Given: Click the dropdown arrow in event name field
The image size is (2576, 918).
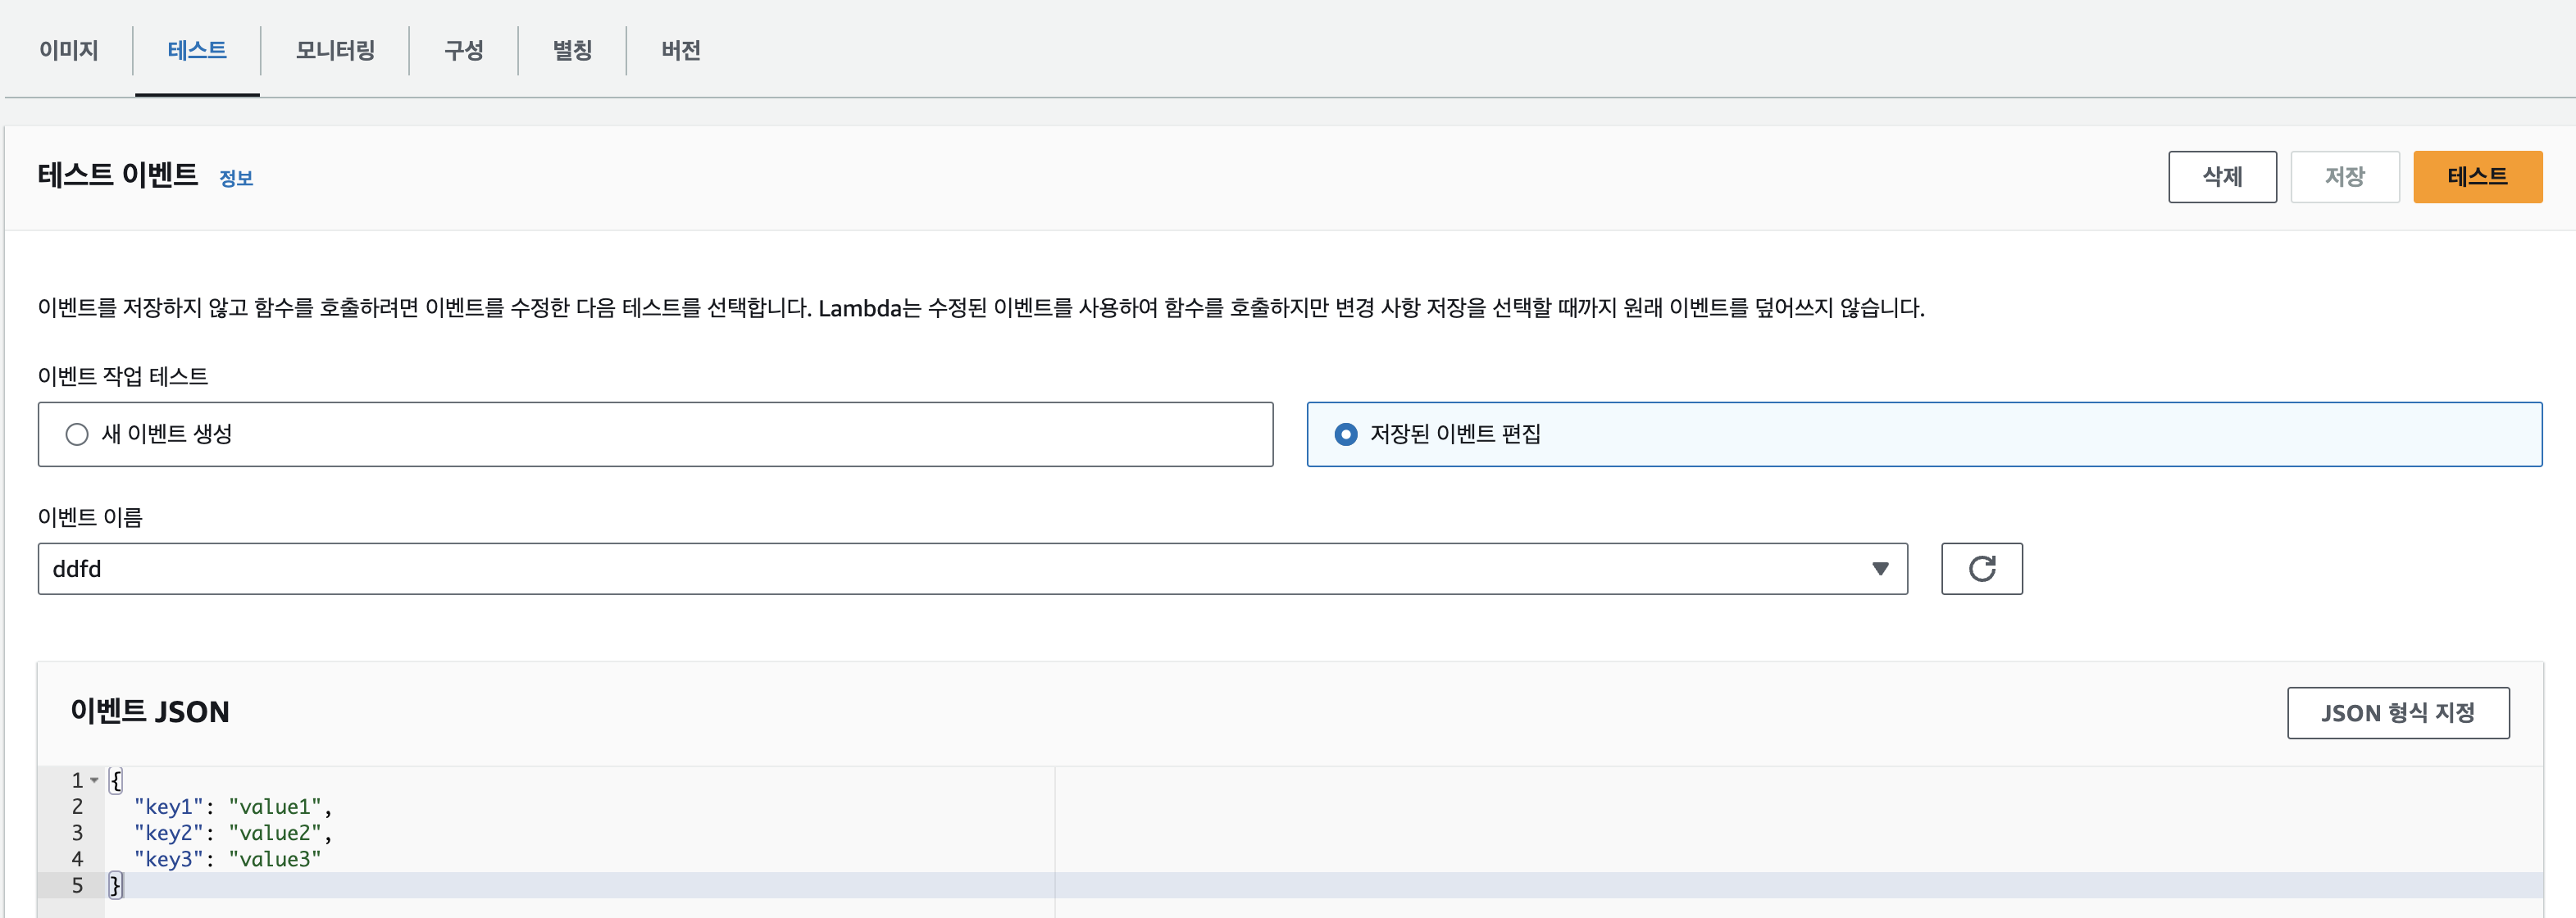Looking at the screenshot, I should coord(1879,569).
